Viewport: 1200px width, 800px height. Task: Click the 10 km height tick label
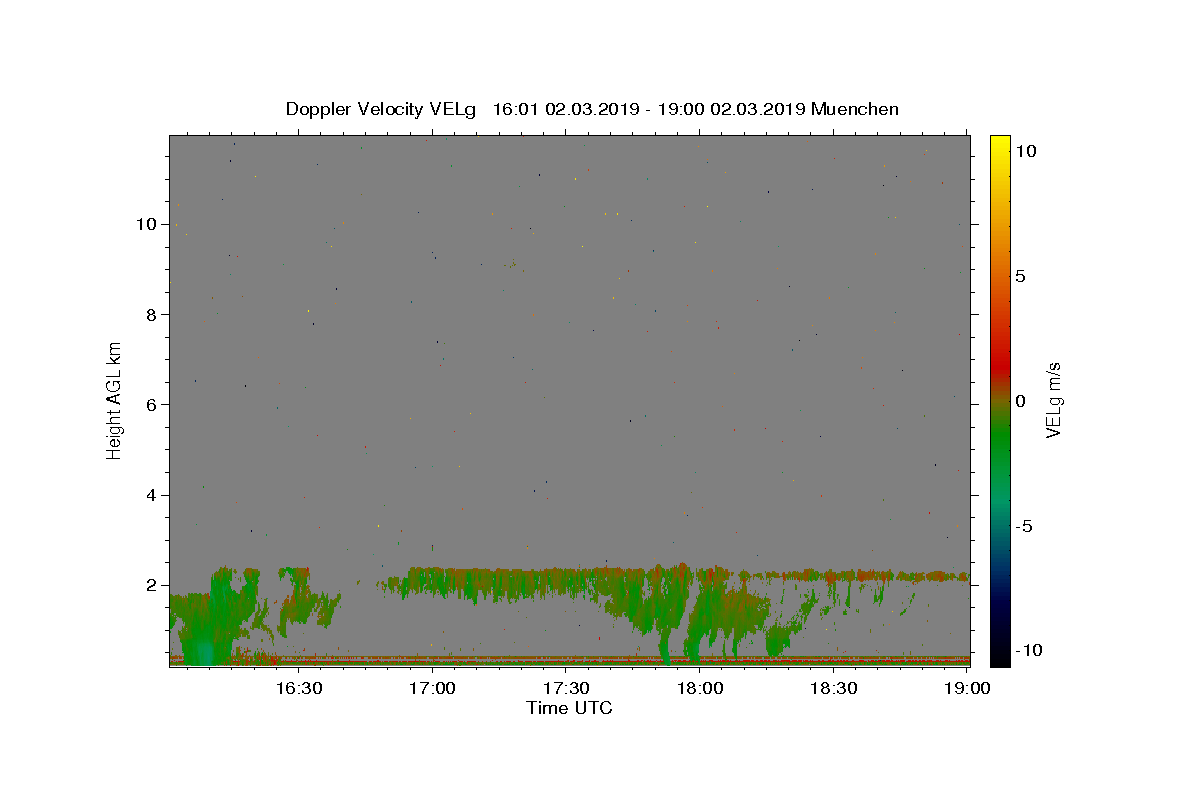click(147, 224)
